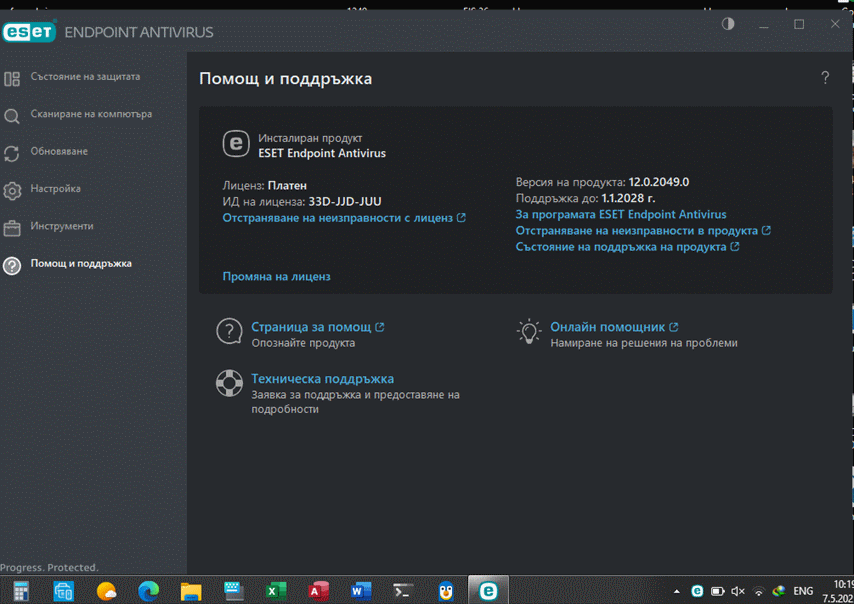854x604 pixels.
Task: Click the help page speech bubble icon
Action: (229, 331)
